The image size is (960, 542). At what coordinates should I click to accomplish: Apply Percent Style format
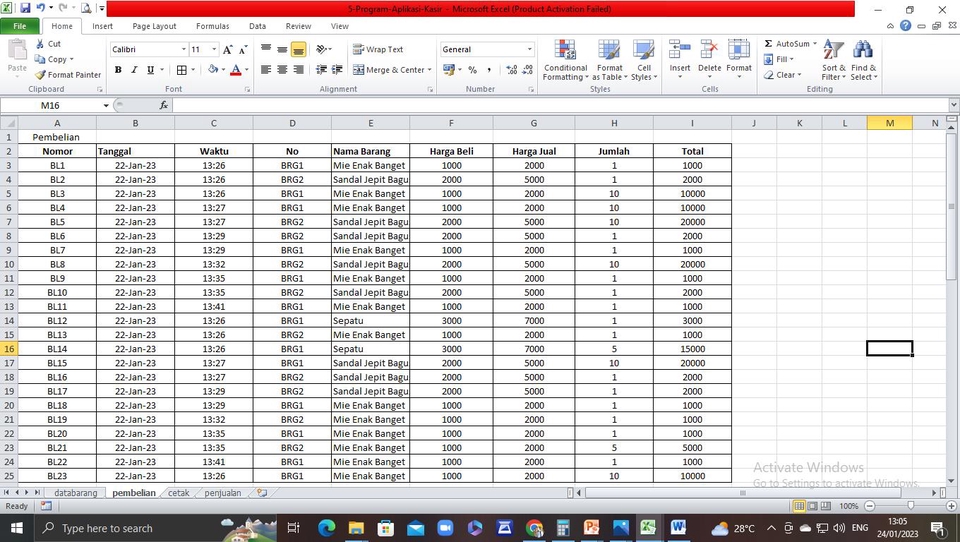coord(472,70)
